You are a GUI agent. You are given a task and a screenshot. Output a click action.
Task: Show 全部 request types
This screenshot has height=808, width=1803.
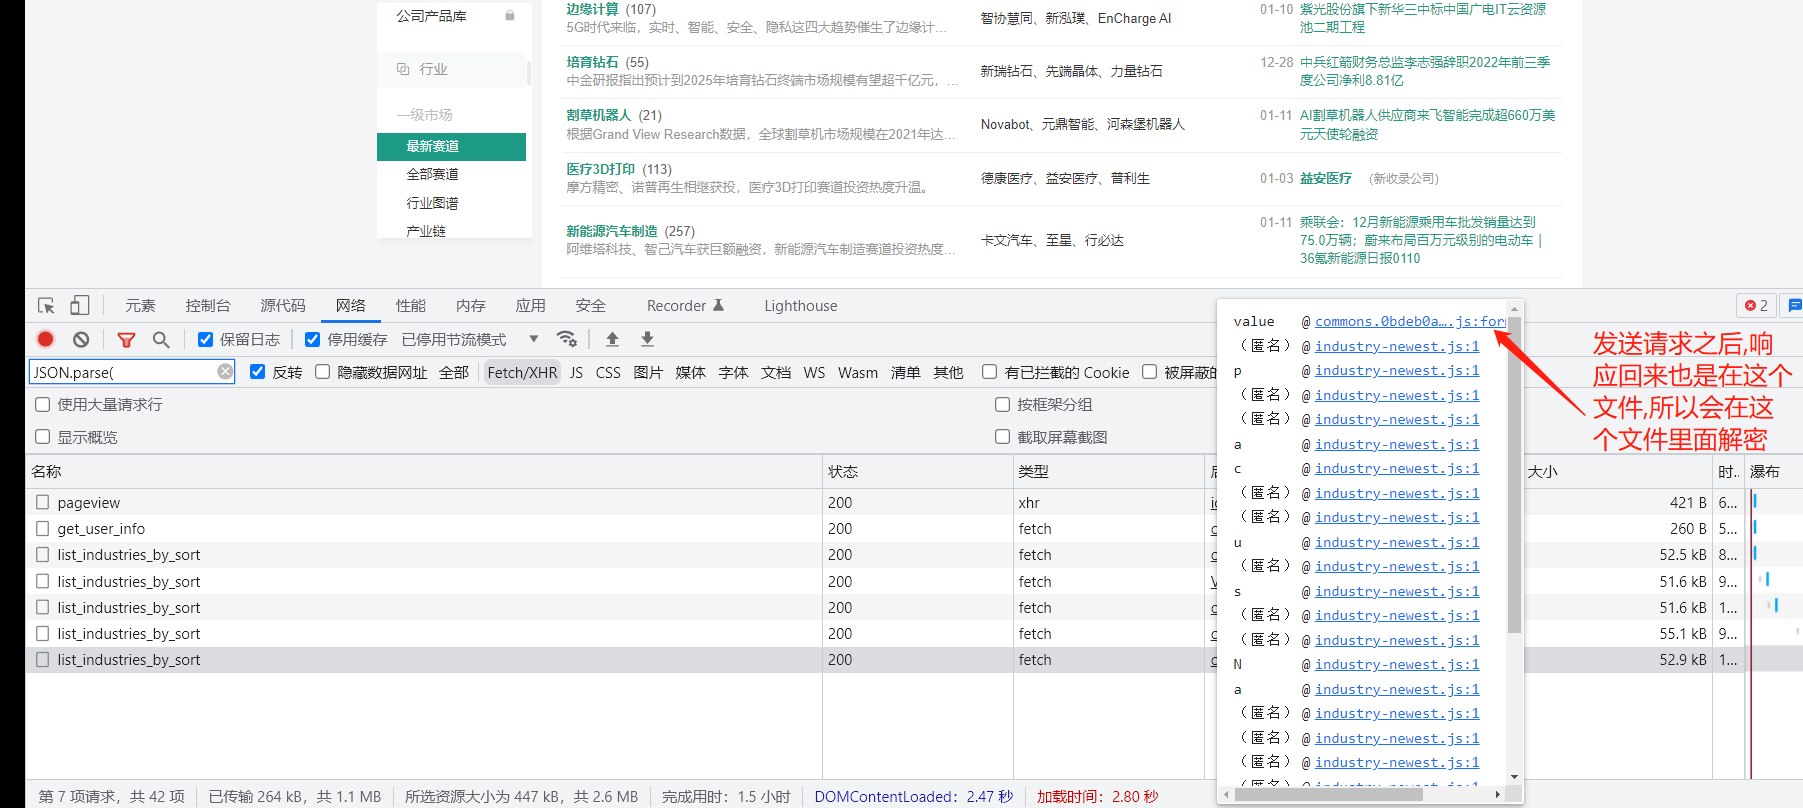(x=454, y=372)
